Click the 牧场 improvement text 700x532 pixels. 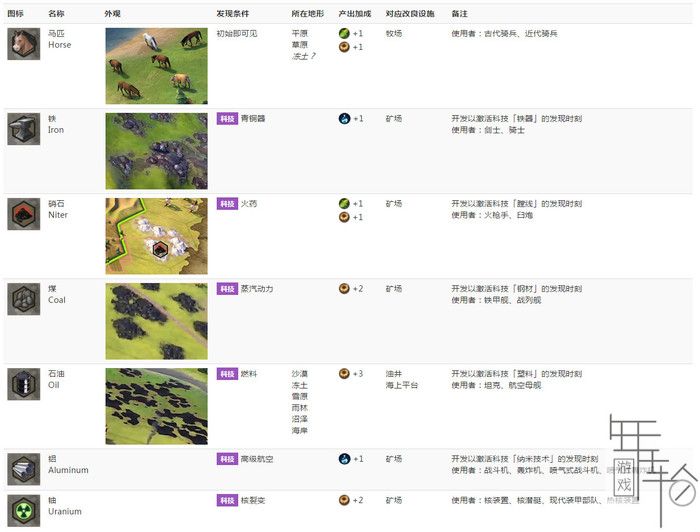(x=394, y=33)
